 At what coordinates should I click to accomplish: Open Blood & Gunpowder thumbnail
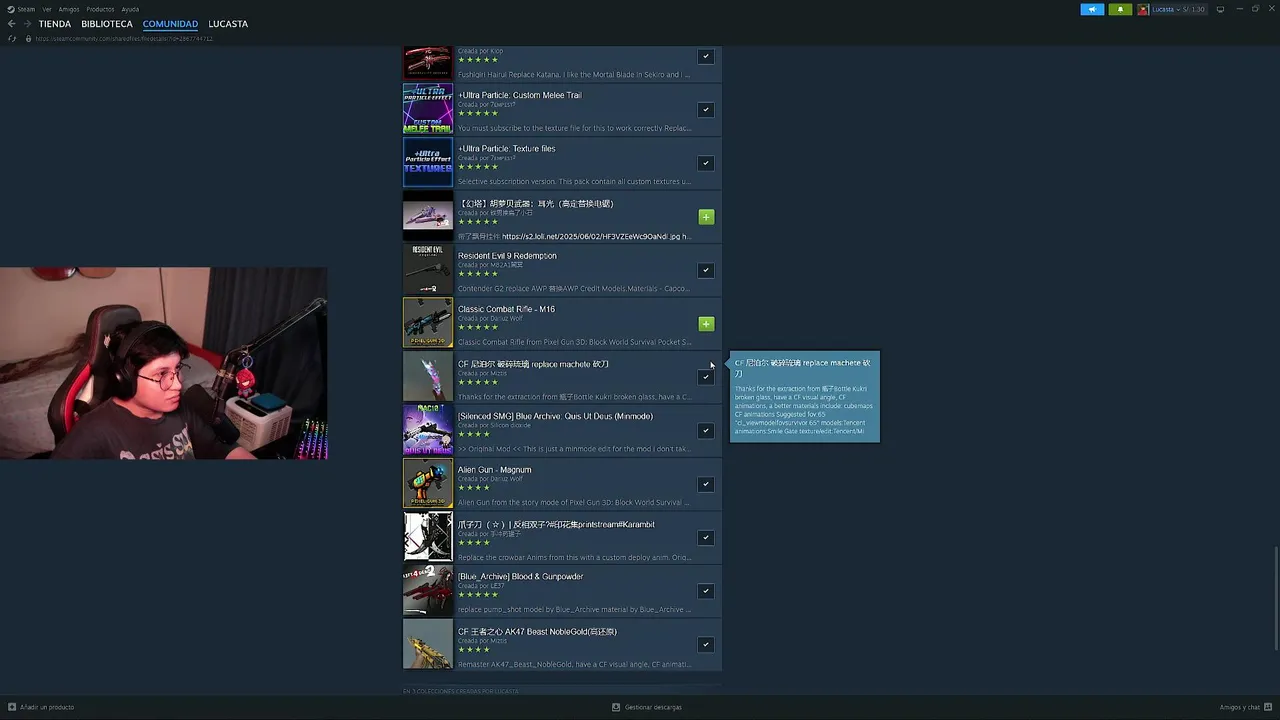pyautogui.click(x=428, y=590)
